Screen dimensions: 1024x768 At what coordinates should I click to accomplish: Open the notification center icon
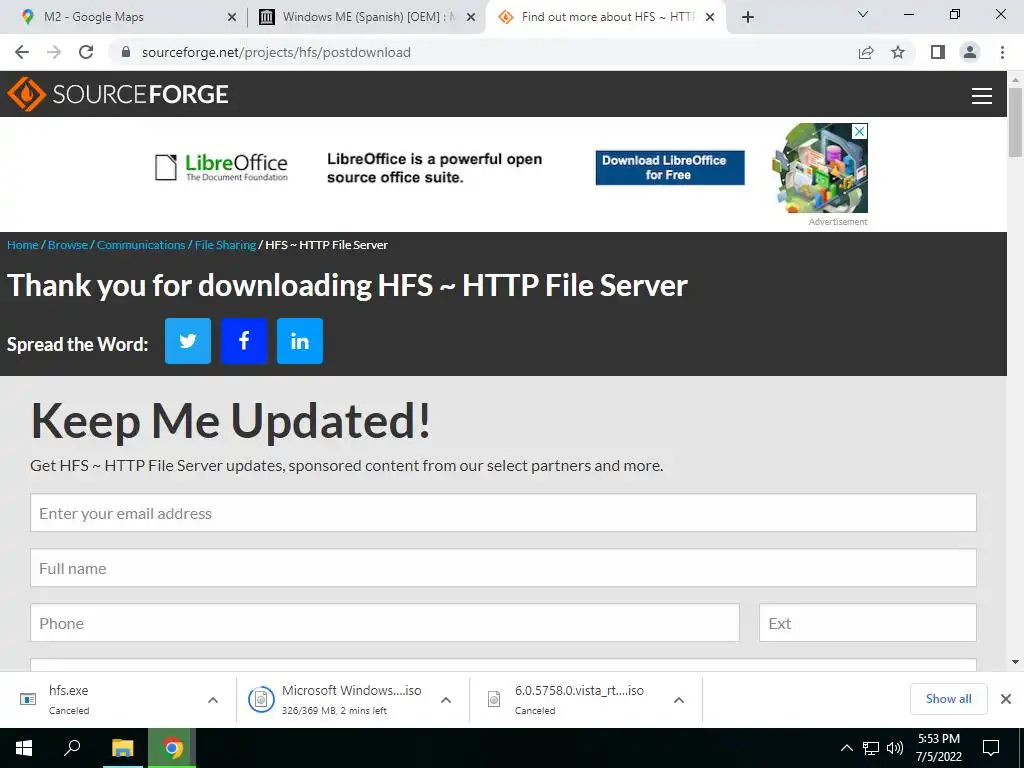[991, 748]
